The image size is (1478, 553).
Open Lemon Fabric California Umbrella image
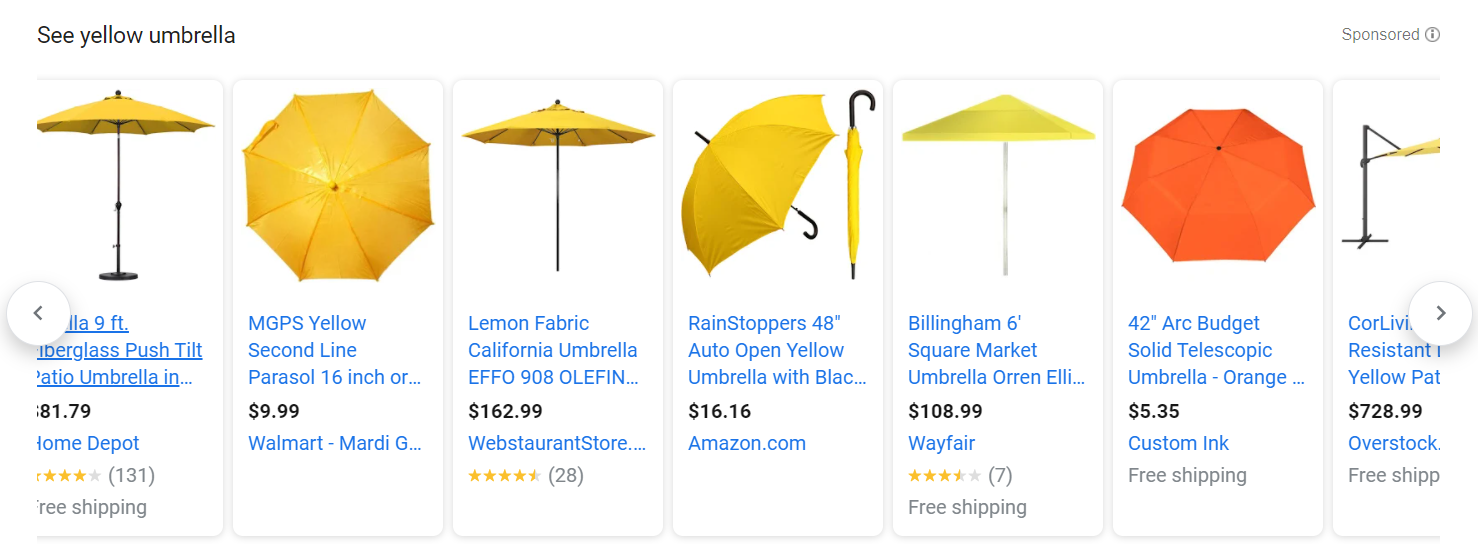pos(558,185)
